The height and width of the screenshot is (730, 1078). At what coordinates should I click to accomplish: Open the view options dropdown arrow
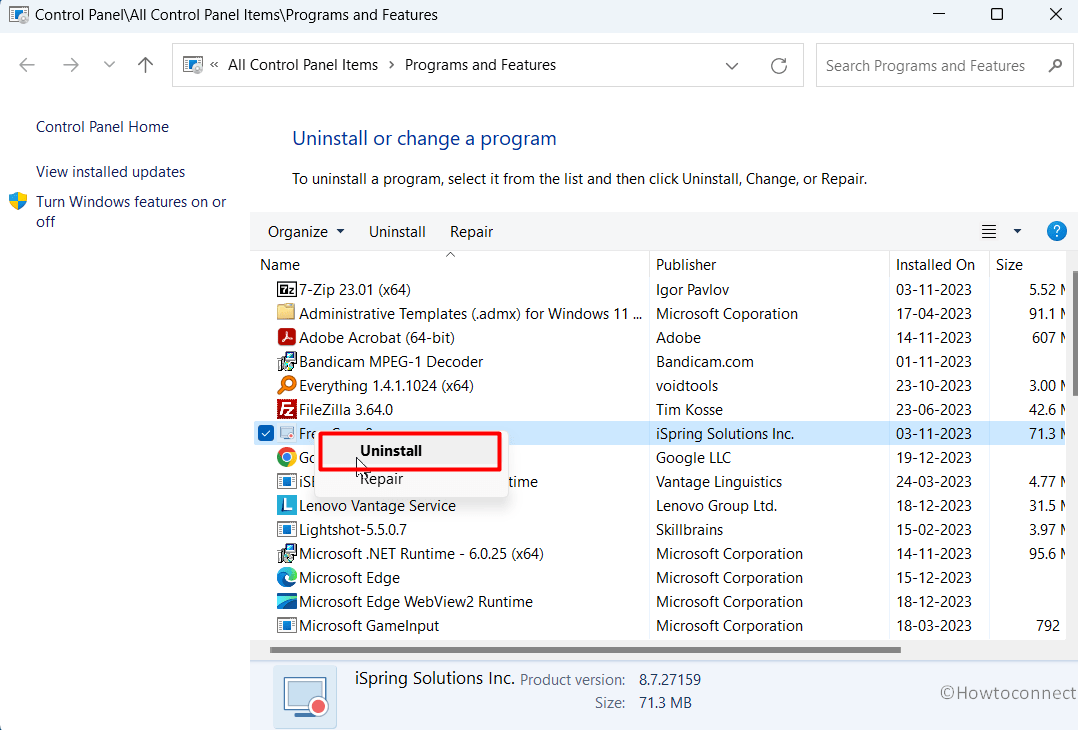(1017, 232)
